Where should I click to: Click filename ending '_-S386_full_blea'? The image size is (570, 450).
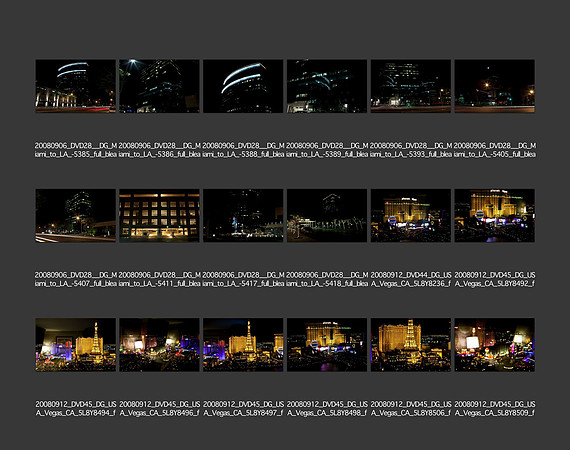[x=159, y=150]
